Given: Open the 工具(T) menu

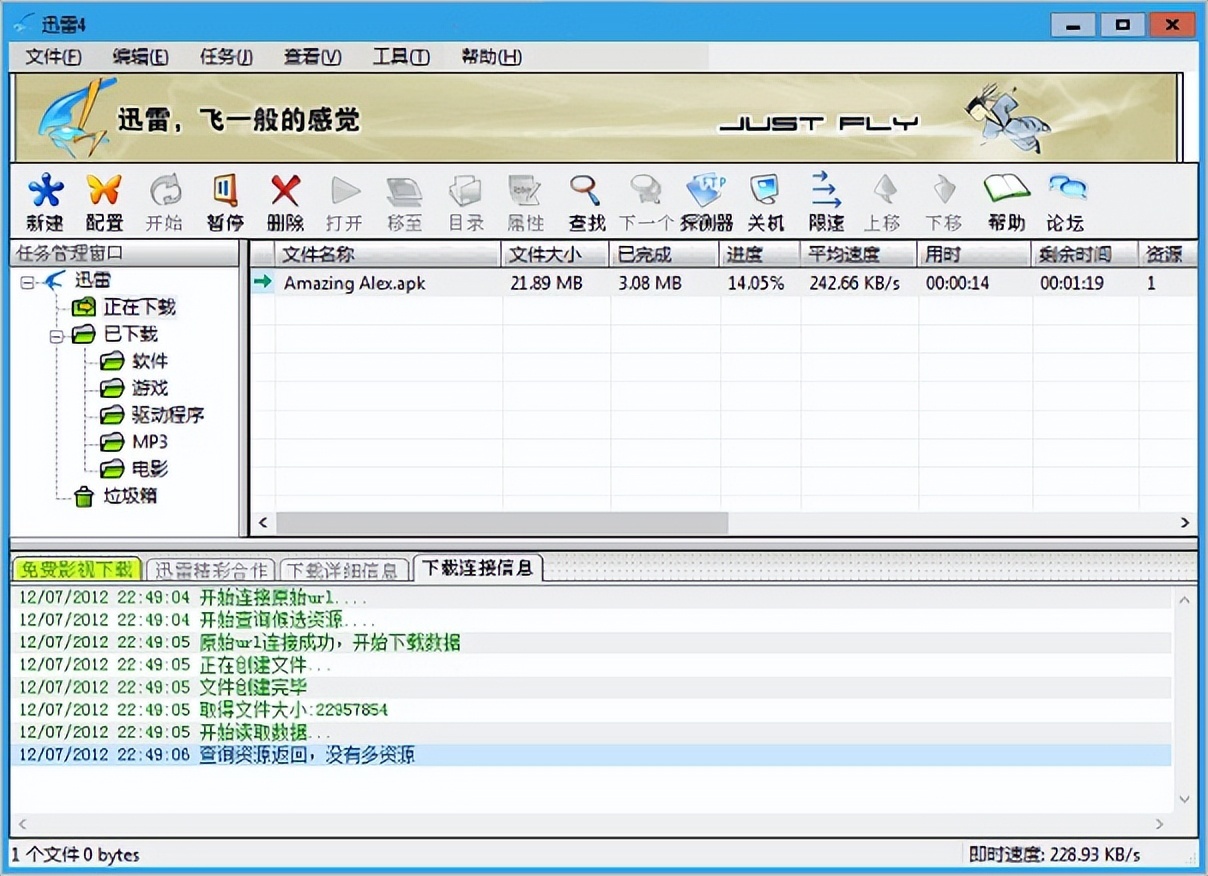Looking at the screenshot, I should (x=401, y=56).
